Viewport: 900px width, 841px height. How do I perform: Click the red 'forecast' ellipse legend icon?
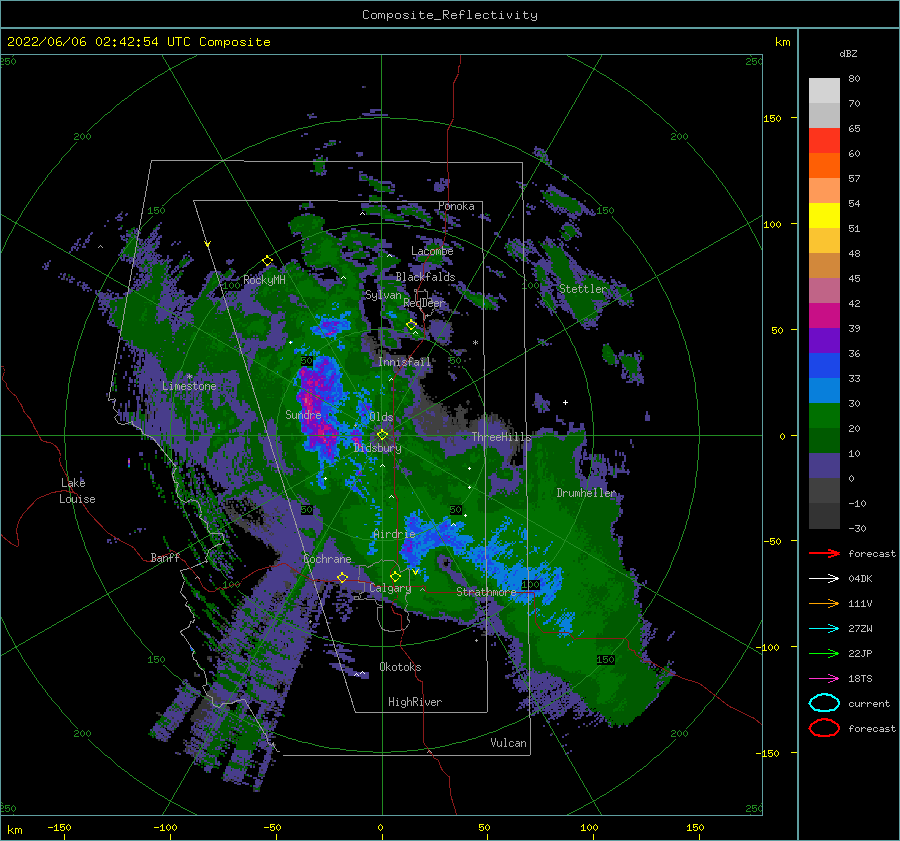(824, 728)
